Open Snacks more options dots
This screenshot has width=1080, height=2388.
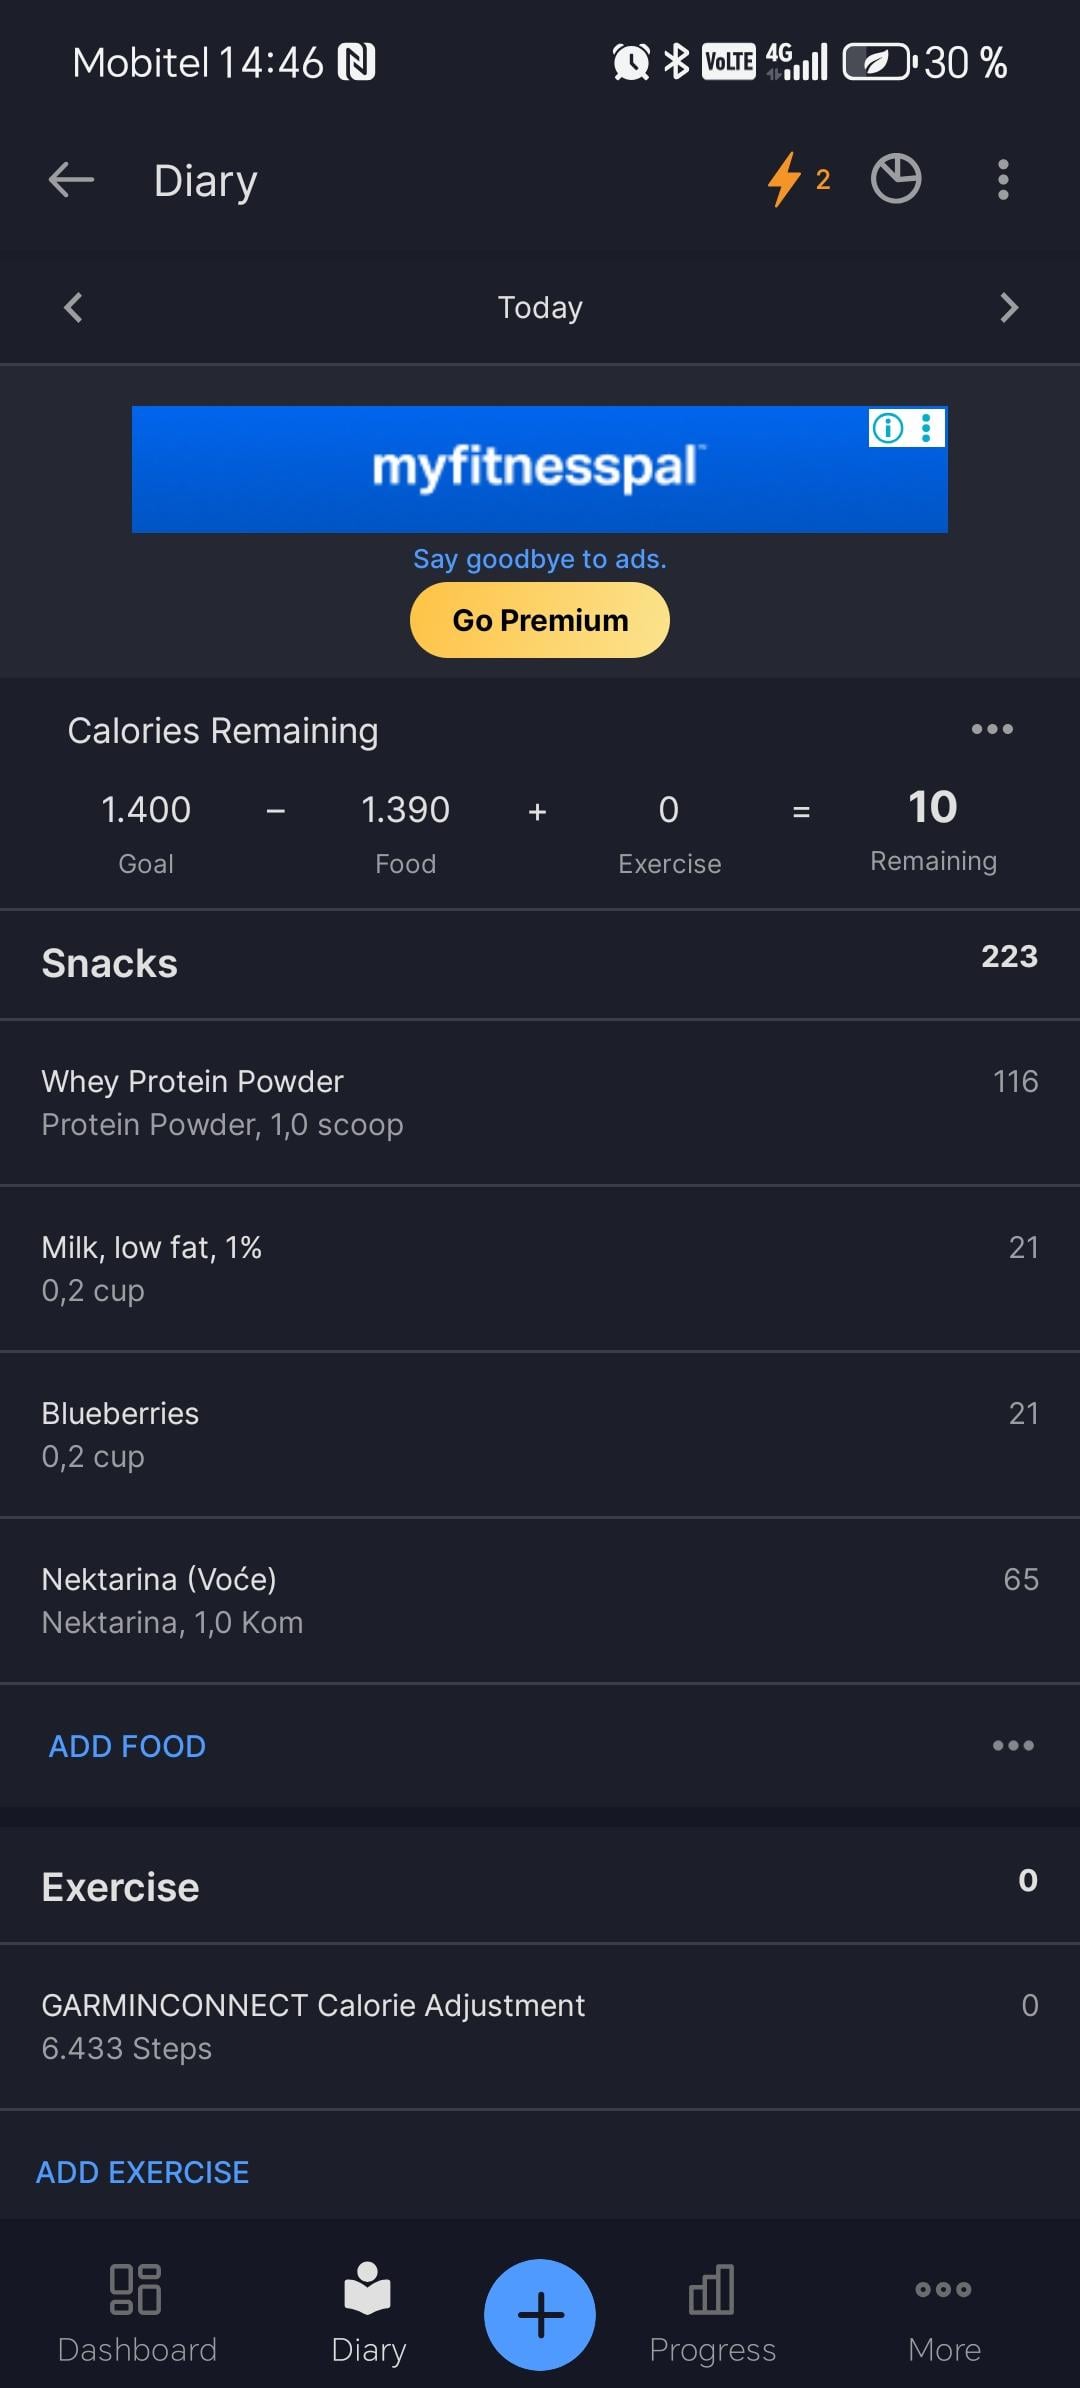pyautogui.click(x=1013, y=1746)
